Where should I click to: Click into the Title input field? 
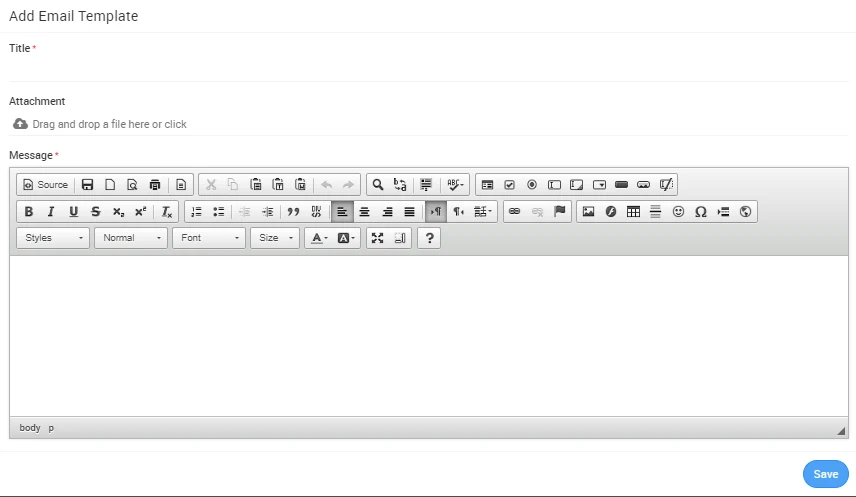[428, 69]
